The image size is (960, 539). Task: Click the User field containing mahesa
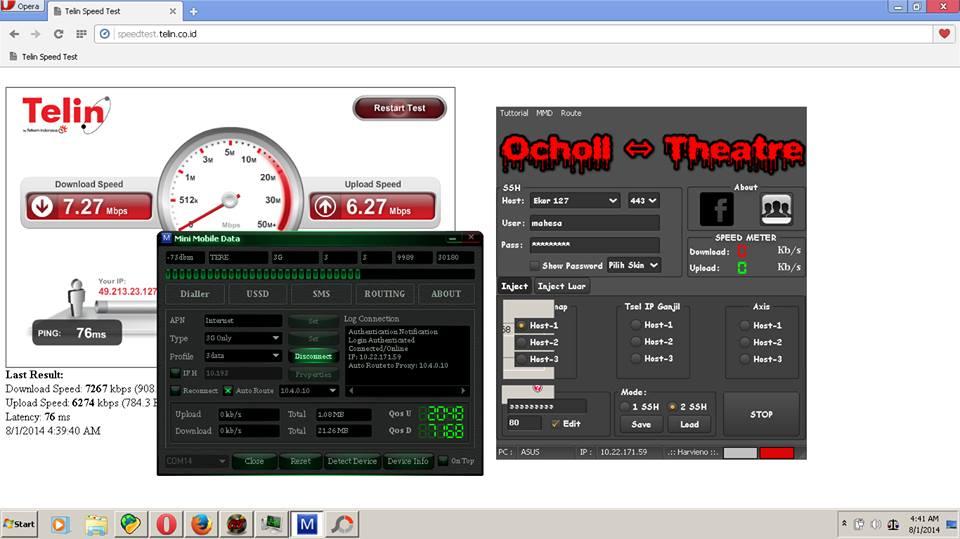point(594,223)
